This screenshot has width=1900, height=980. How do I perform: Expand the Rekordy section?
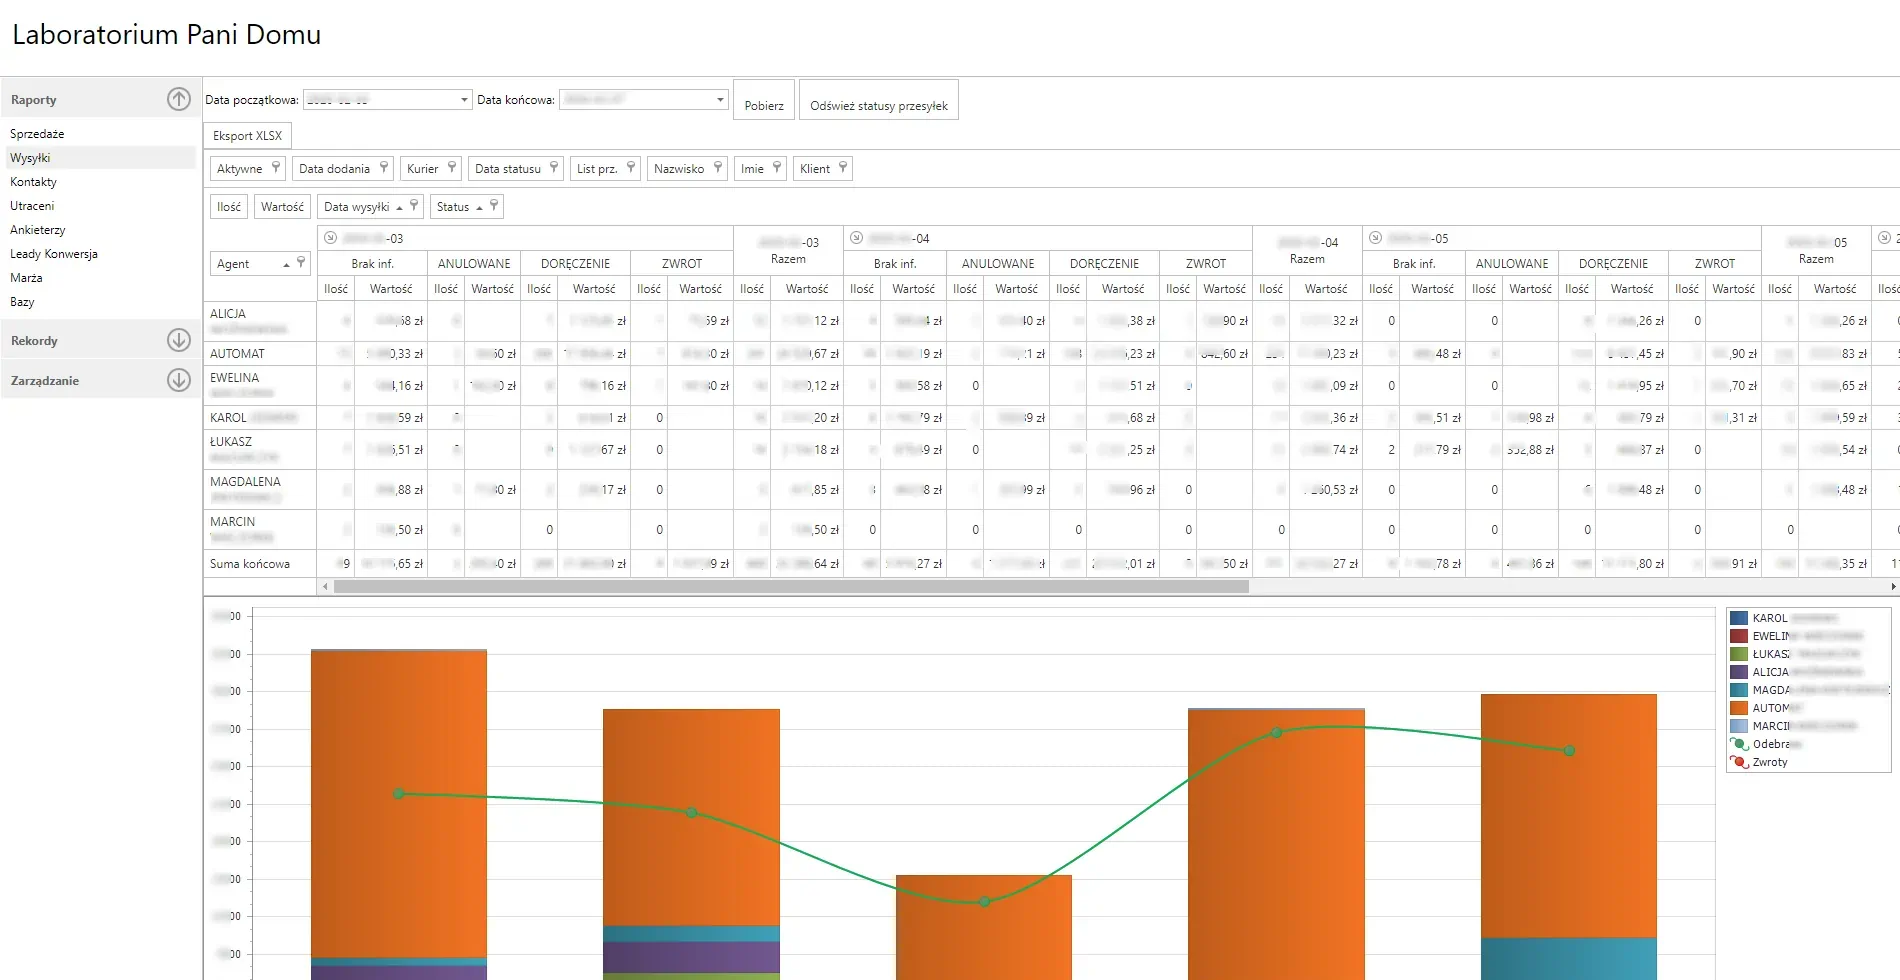(178, 340)
